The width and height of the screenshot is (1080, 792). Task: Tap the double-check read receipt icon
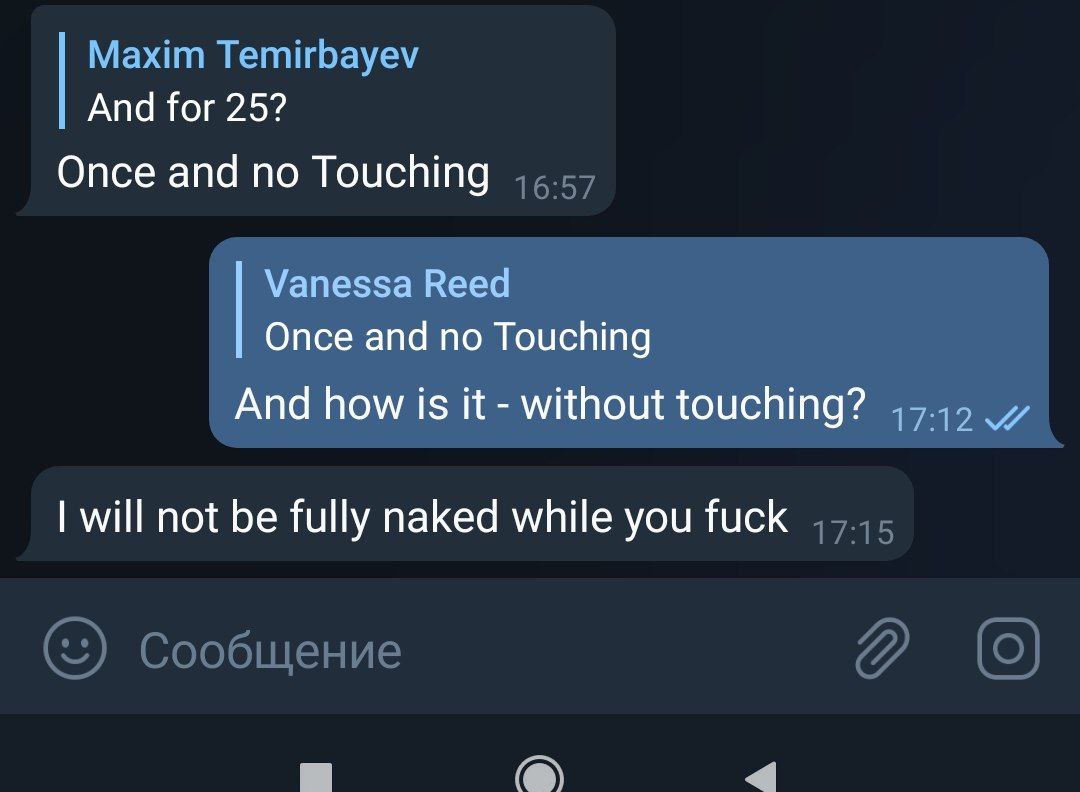tap(1008, 418)
